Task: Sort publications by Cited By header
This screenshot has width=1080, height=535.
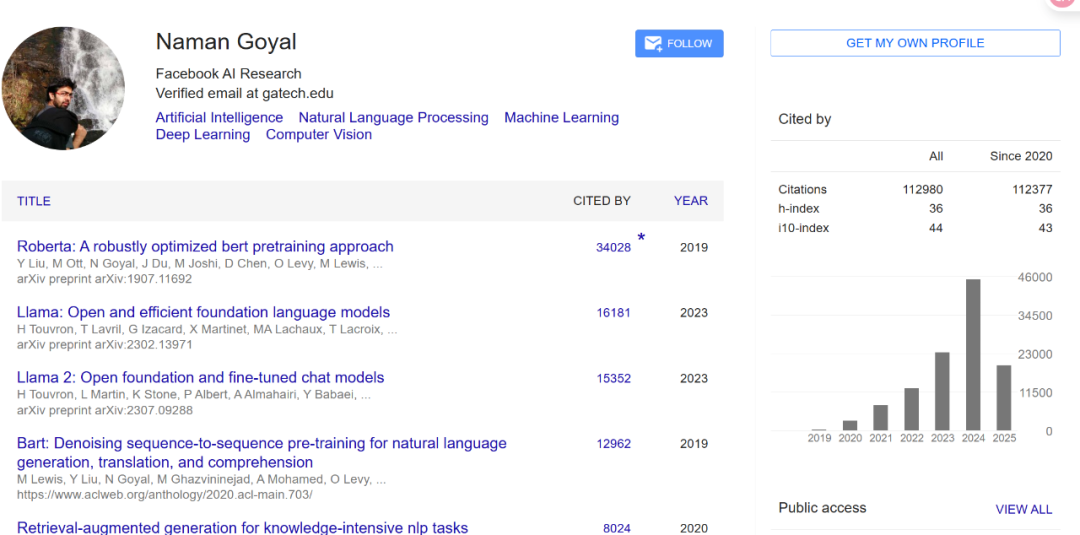Action: (x=601, y=201)
